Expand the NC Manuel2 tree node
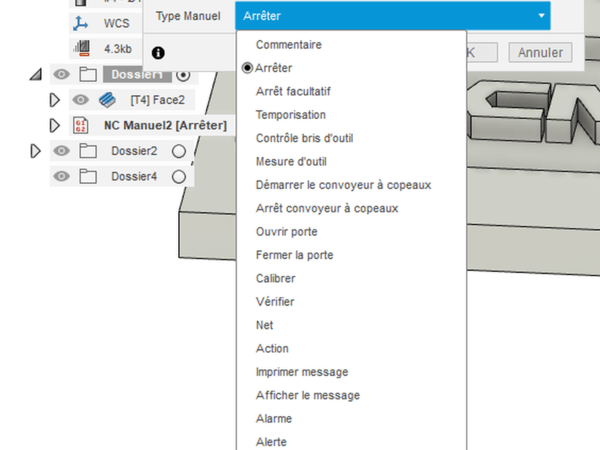The image size is (600, 450). (x=55, y=125)
